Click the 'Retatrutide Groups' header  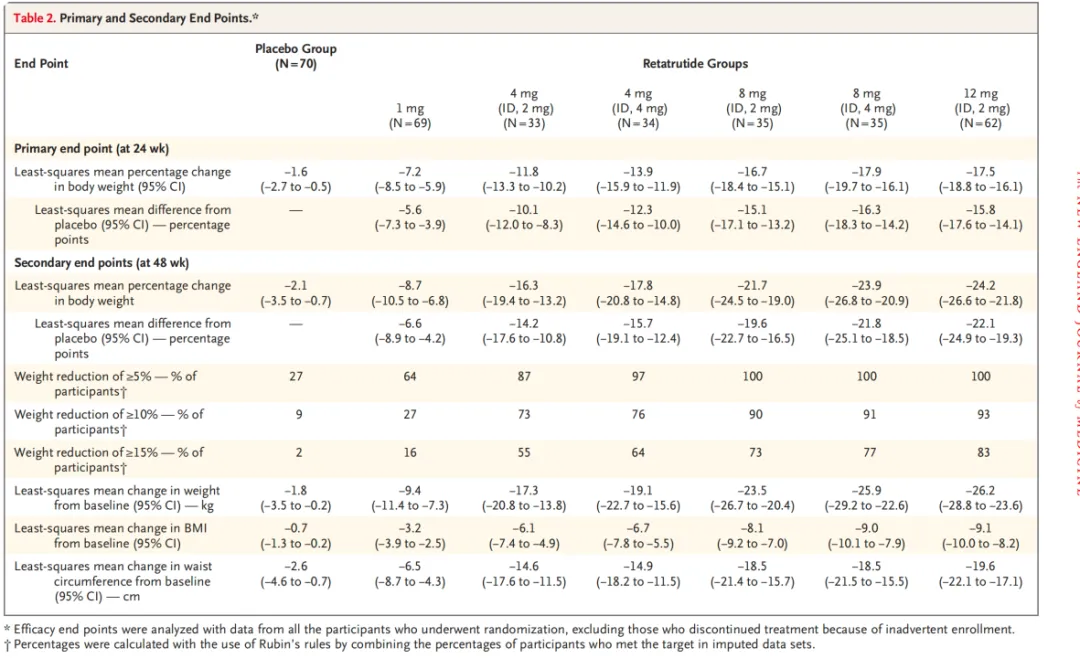pyautogui.click(x=695, y=64)
